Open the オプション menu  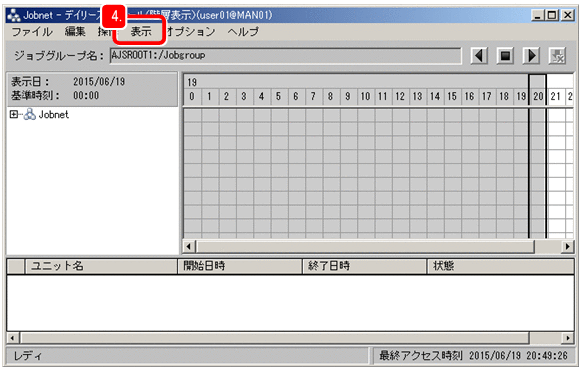click(191, 32)
